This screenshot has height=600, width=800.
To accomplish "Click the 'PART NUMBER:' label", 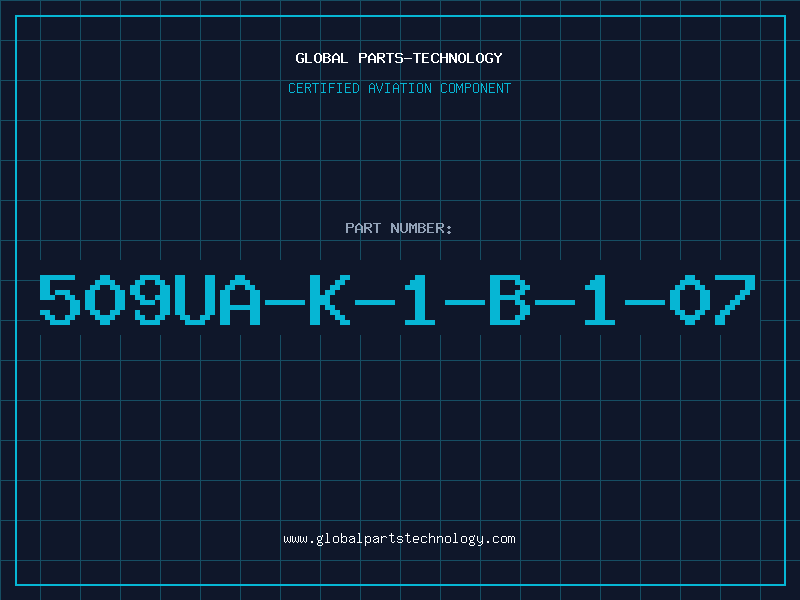I will tap(399, 228).
